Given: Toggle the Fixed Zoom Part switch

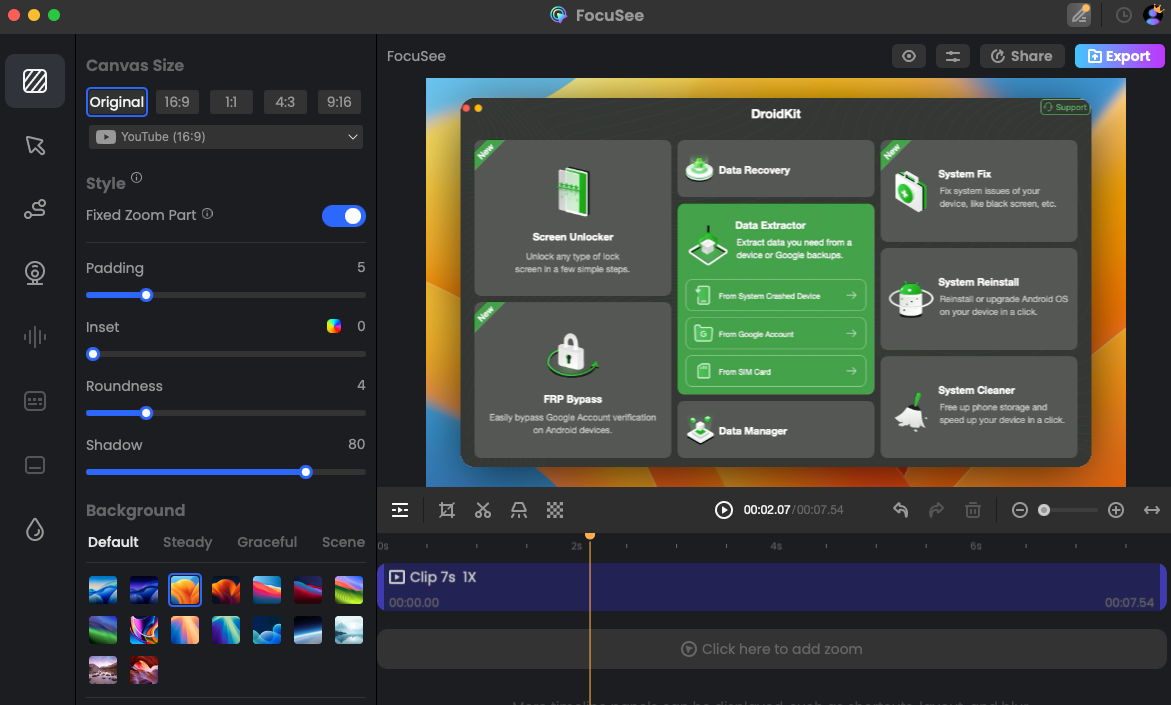Looking at the screenshot, I should point(344,216).
